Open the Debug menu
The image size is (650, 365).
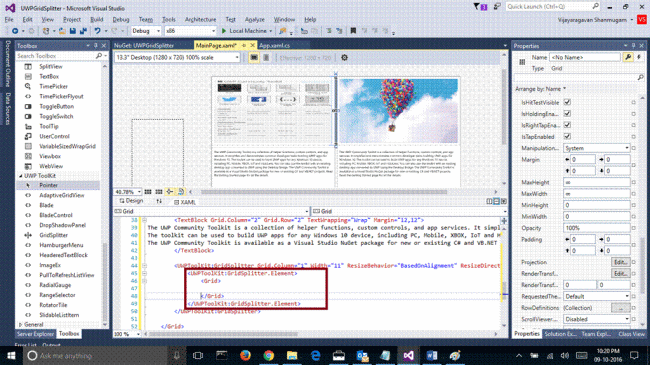tap(121, 19)
